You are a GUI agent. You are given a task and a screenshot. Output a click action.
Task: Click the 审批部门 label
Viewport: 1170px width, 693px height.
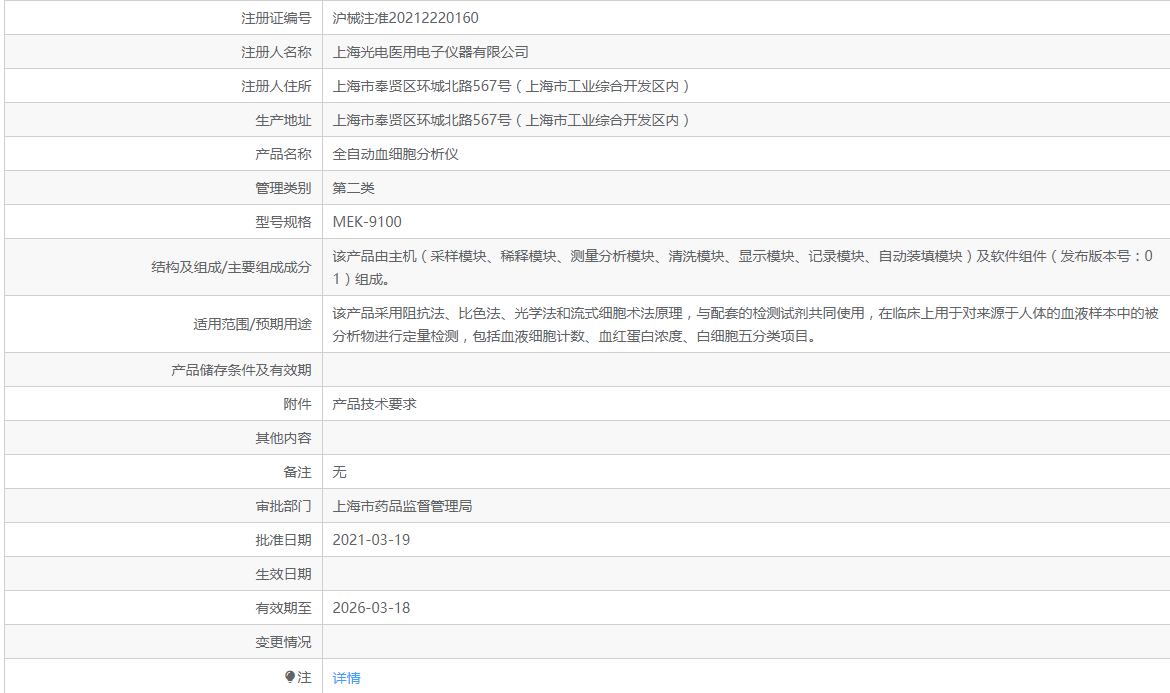283,506
